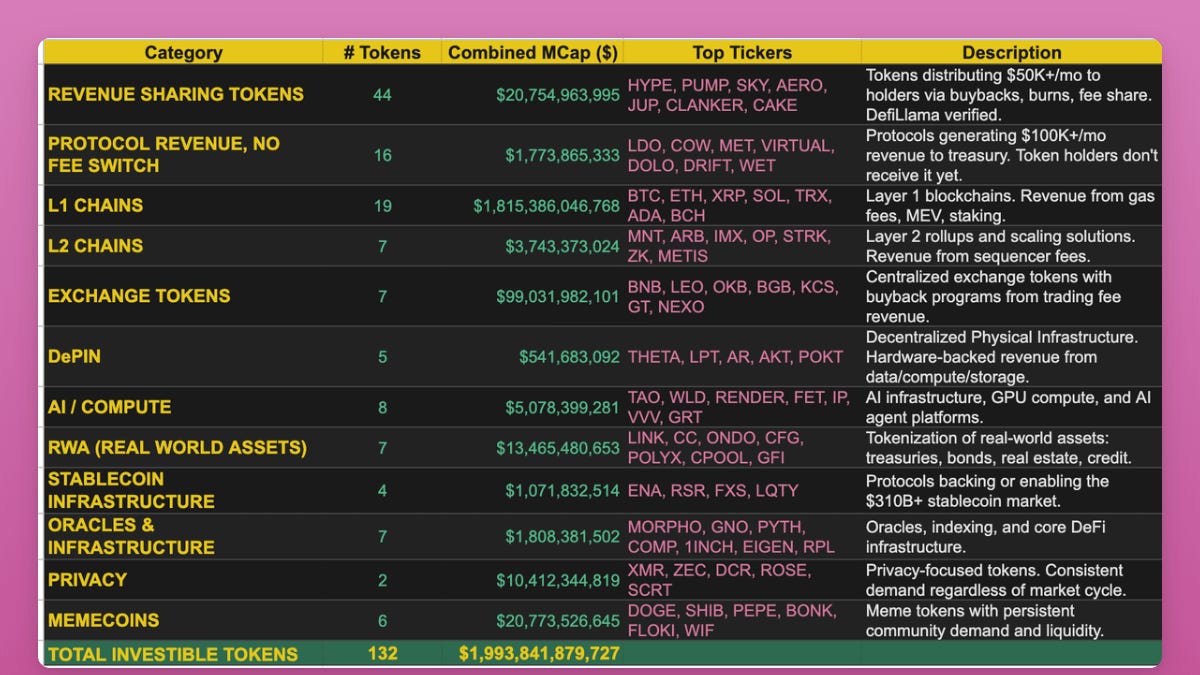Screen dimensions: 1200x675
Task: Click the PRIVACY category cell
Action: point(183,580)
